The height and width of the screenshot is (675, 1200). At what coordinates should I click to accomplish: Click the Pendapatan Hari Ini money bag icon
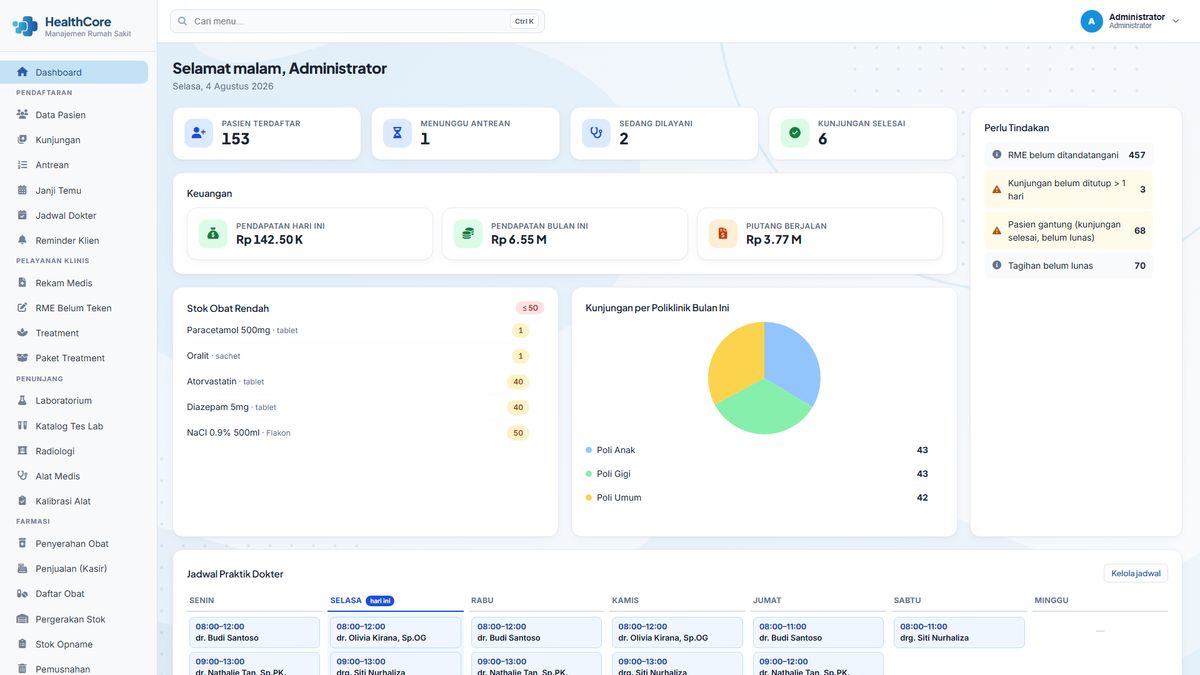coord(213,234)
